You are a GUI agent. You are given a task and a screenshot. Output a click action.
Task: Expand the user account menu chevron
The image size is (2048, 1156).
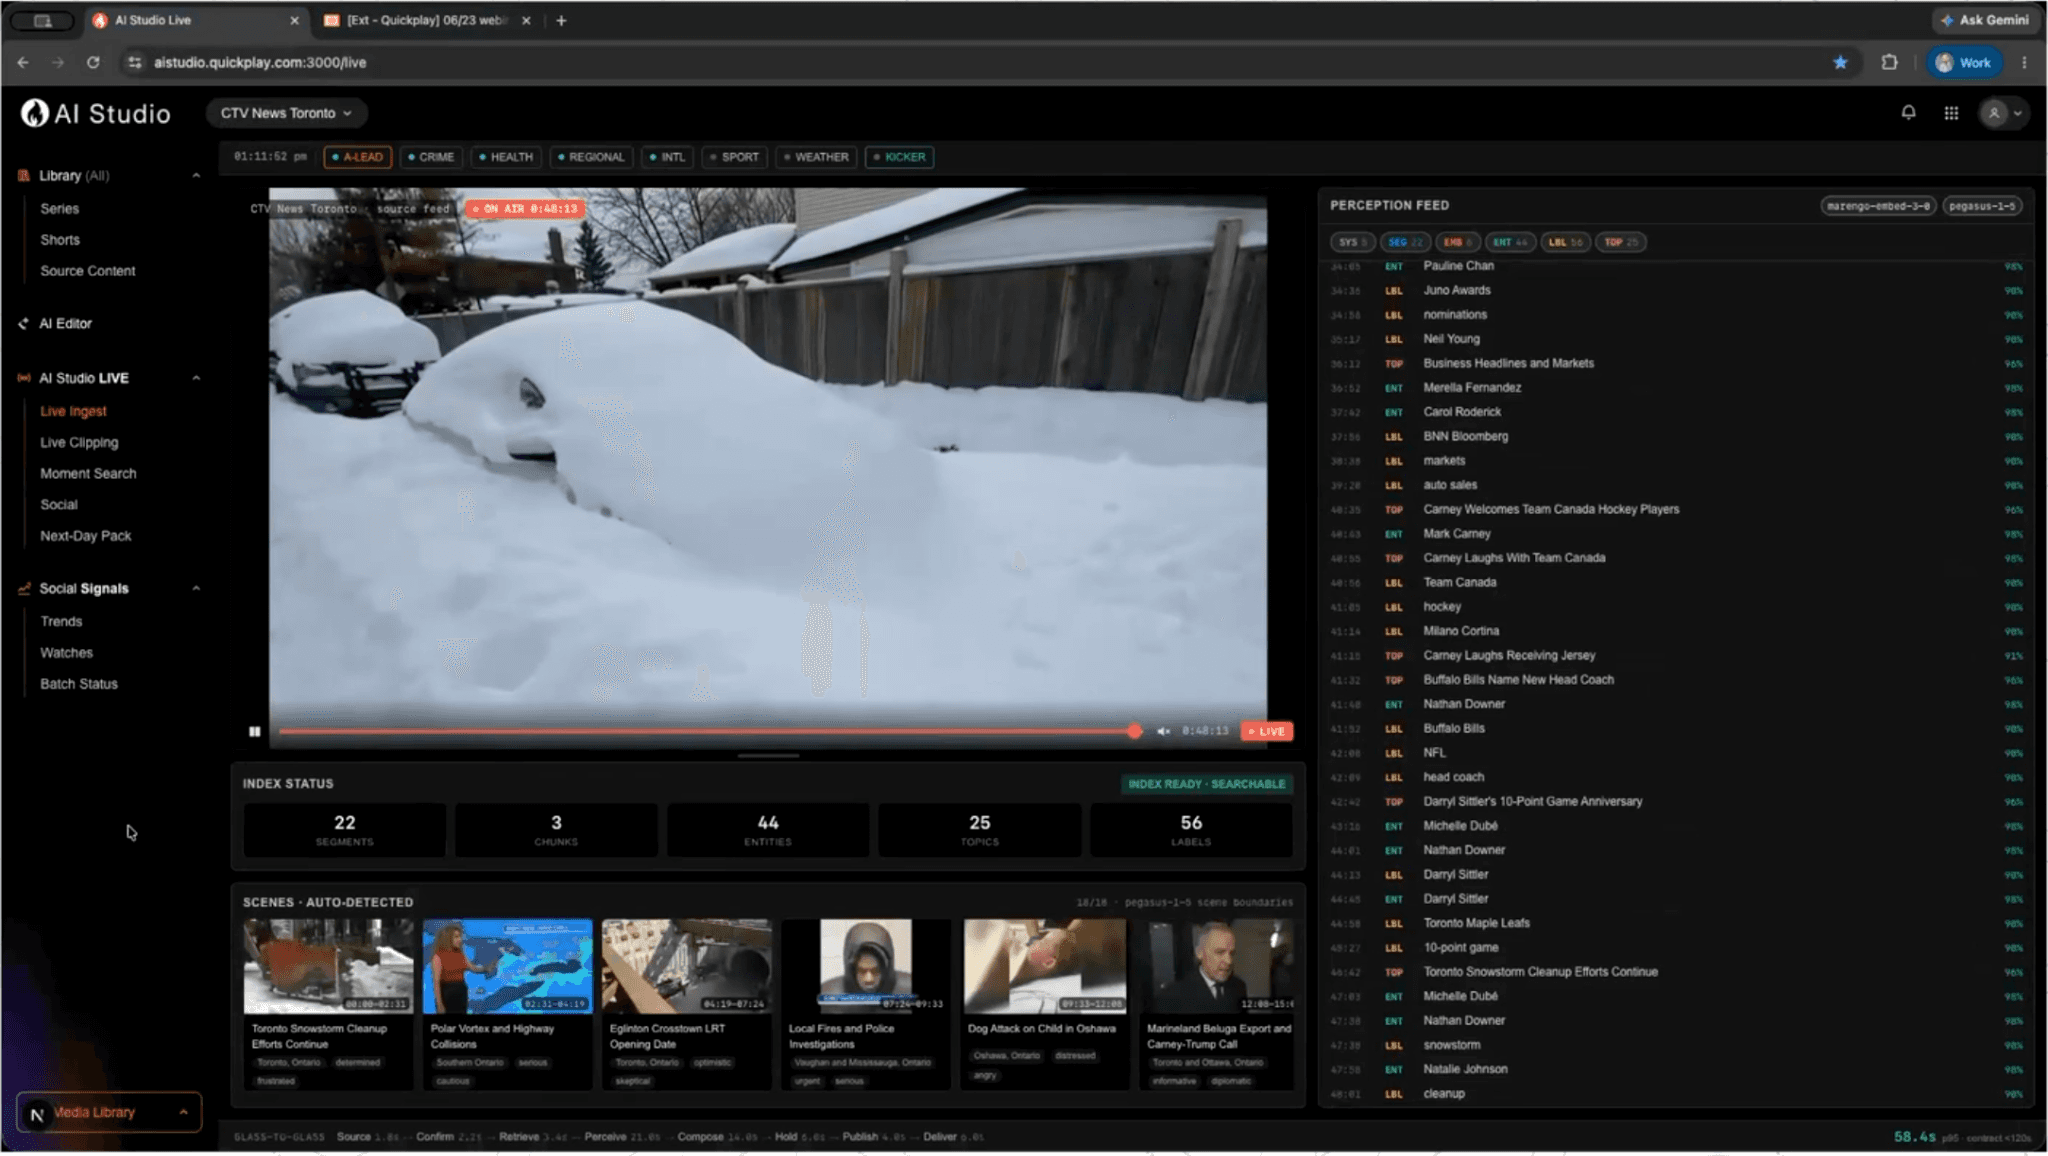click(x=2017, y=113)
